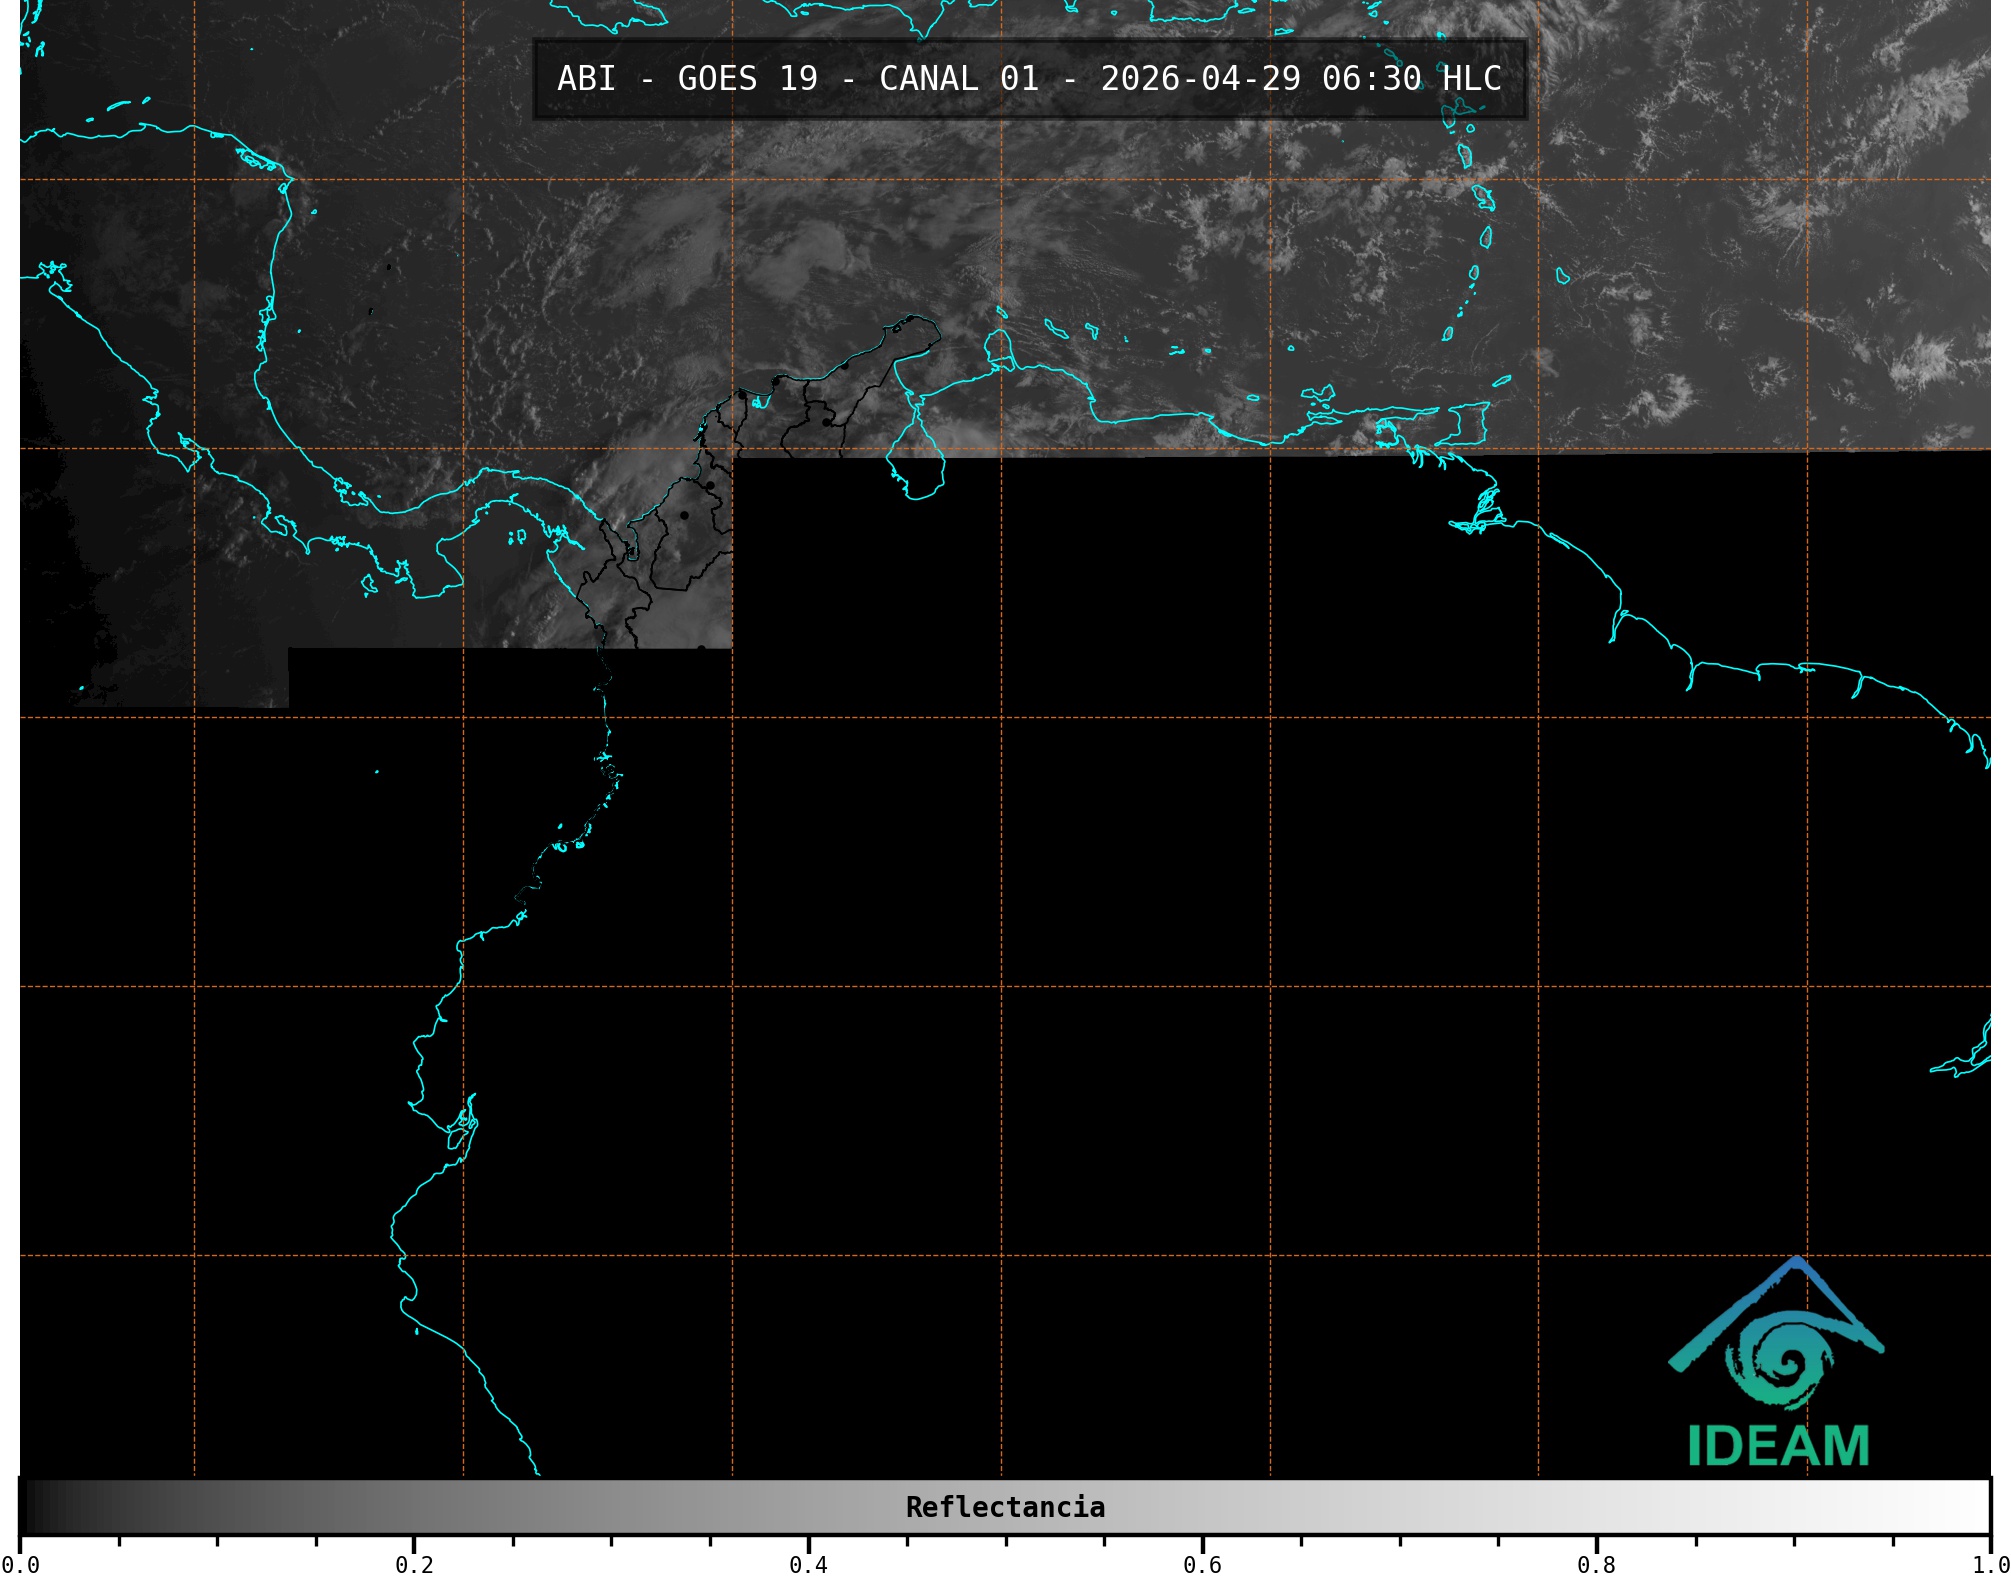Click the green IDEAM logo text
The width and height of the screenshot is (2011, 1577).
point(1778,1447)
